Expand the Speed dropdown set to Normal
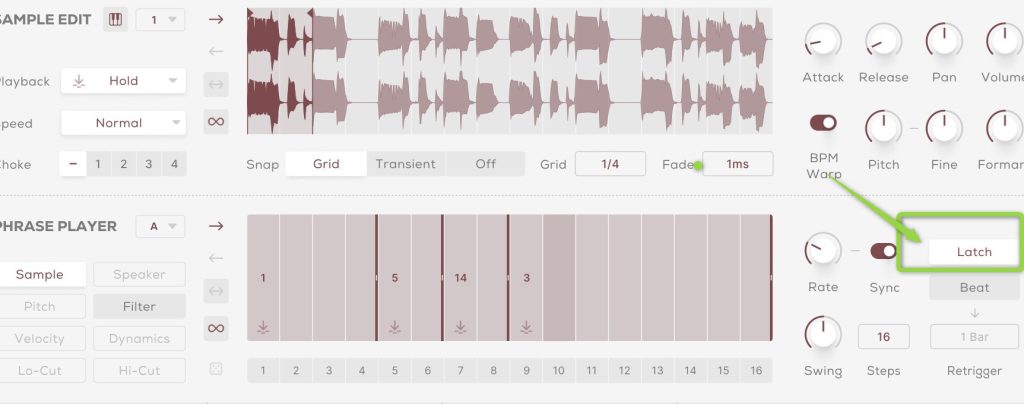This screenshot has height=404, width=1024. [123, 123]
